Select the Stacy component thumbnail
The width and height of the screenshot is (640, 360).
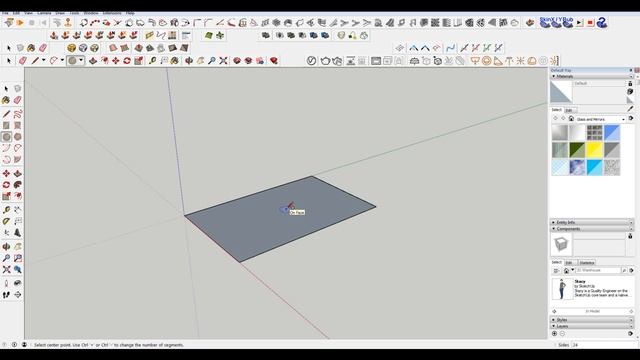(562, 289)
